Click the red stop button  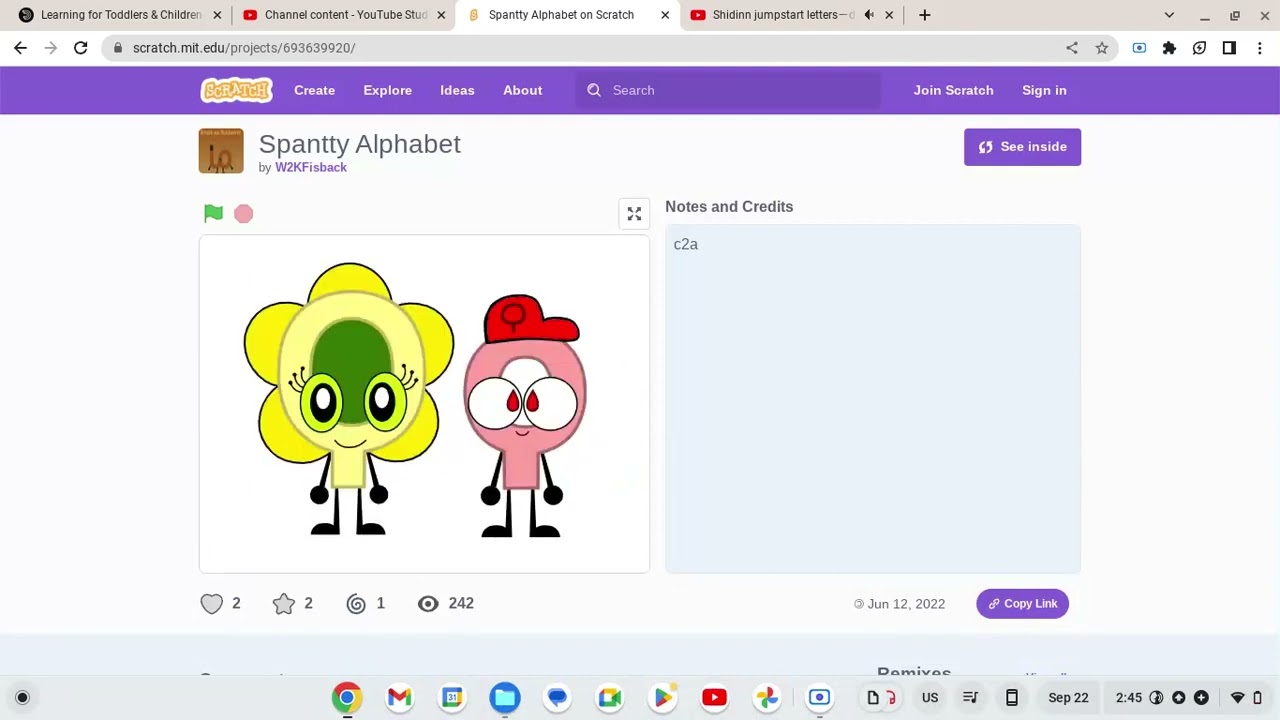point(243,214)
